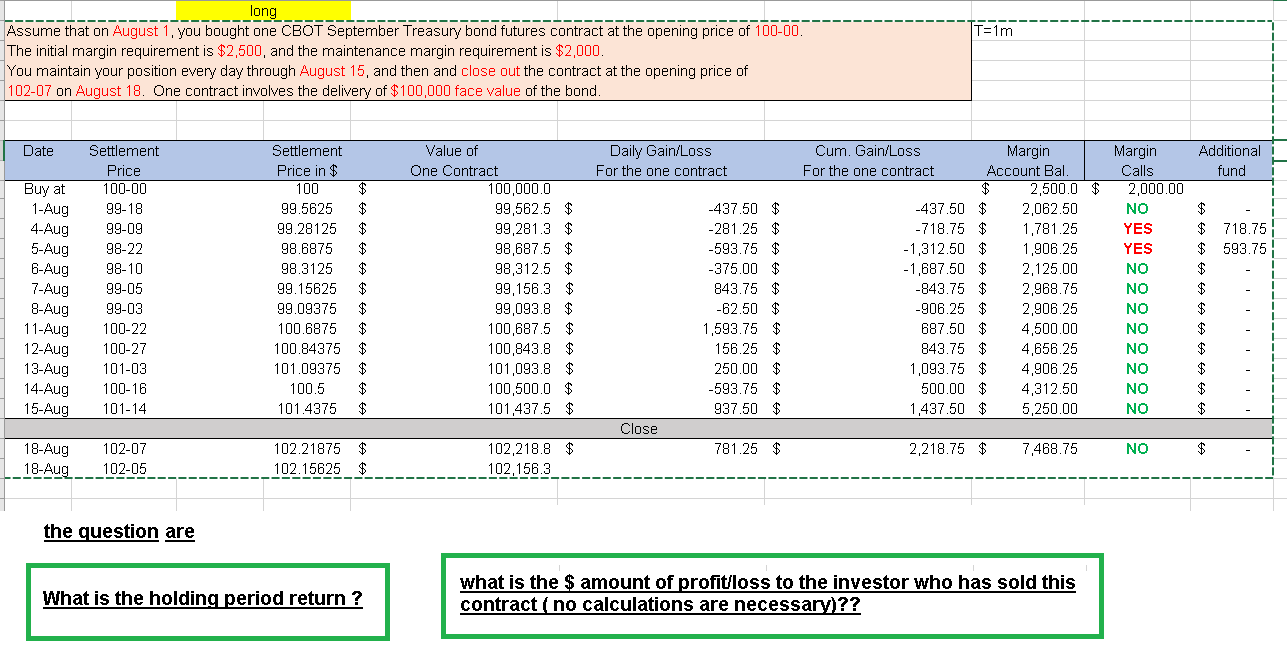Click cumulative gain '2,218.75'
Screen dimensions: 1287x664
point(937,449)
